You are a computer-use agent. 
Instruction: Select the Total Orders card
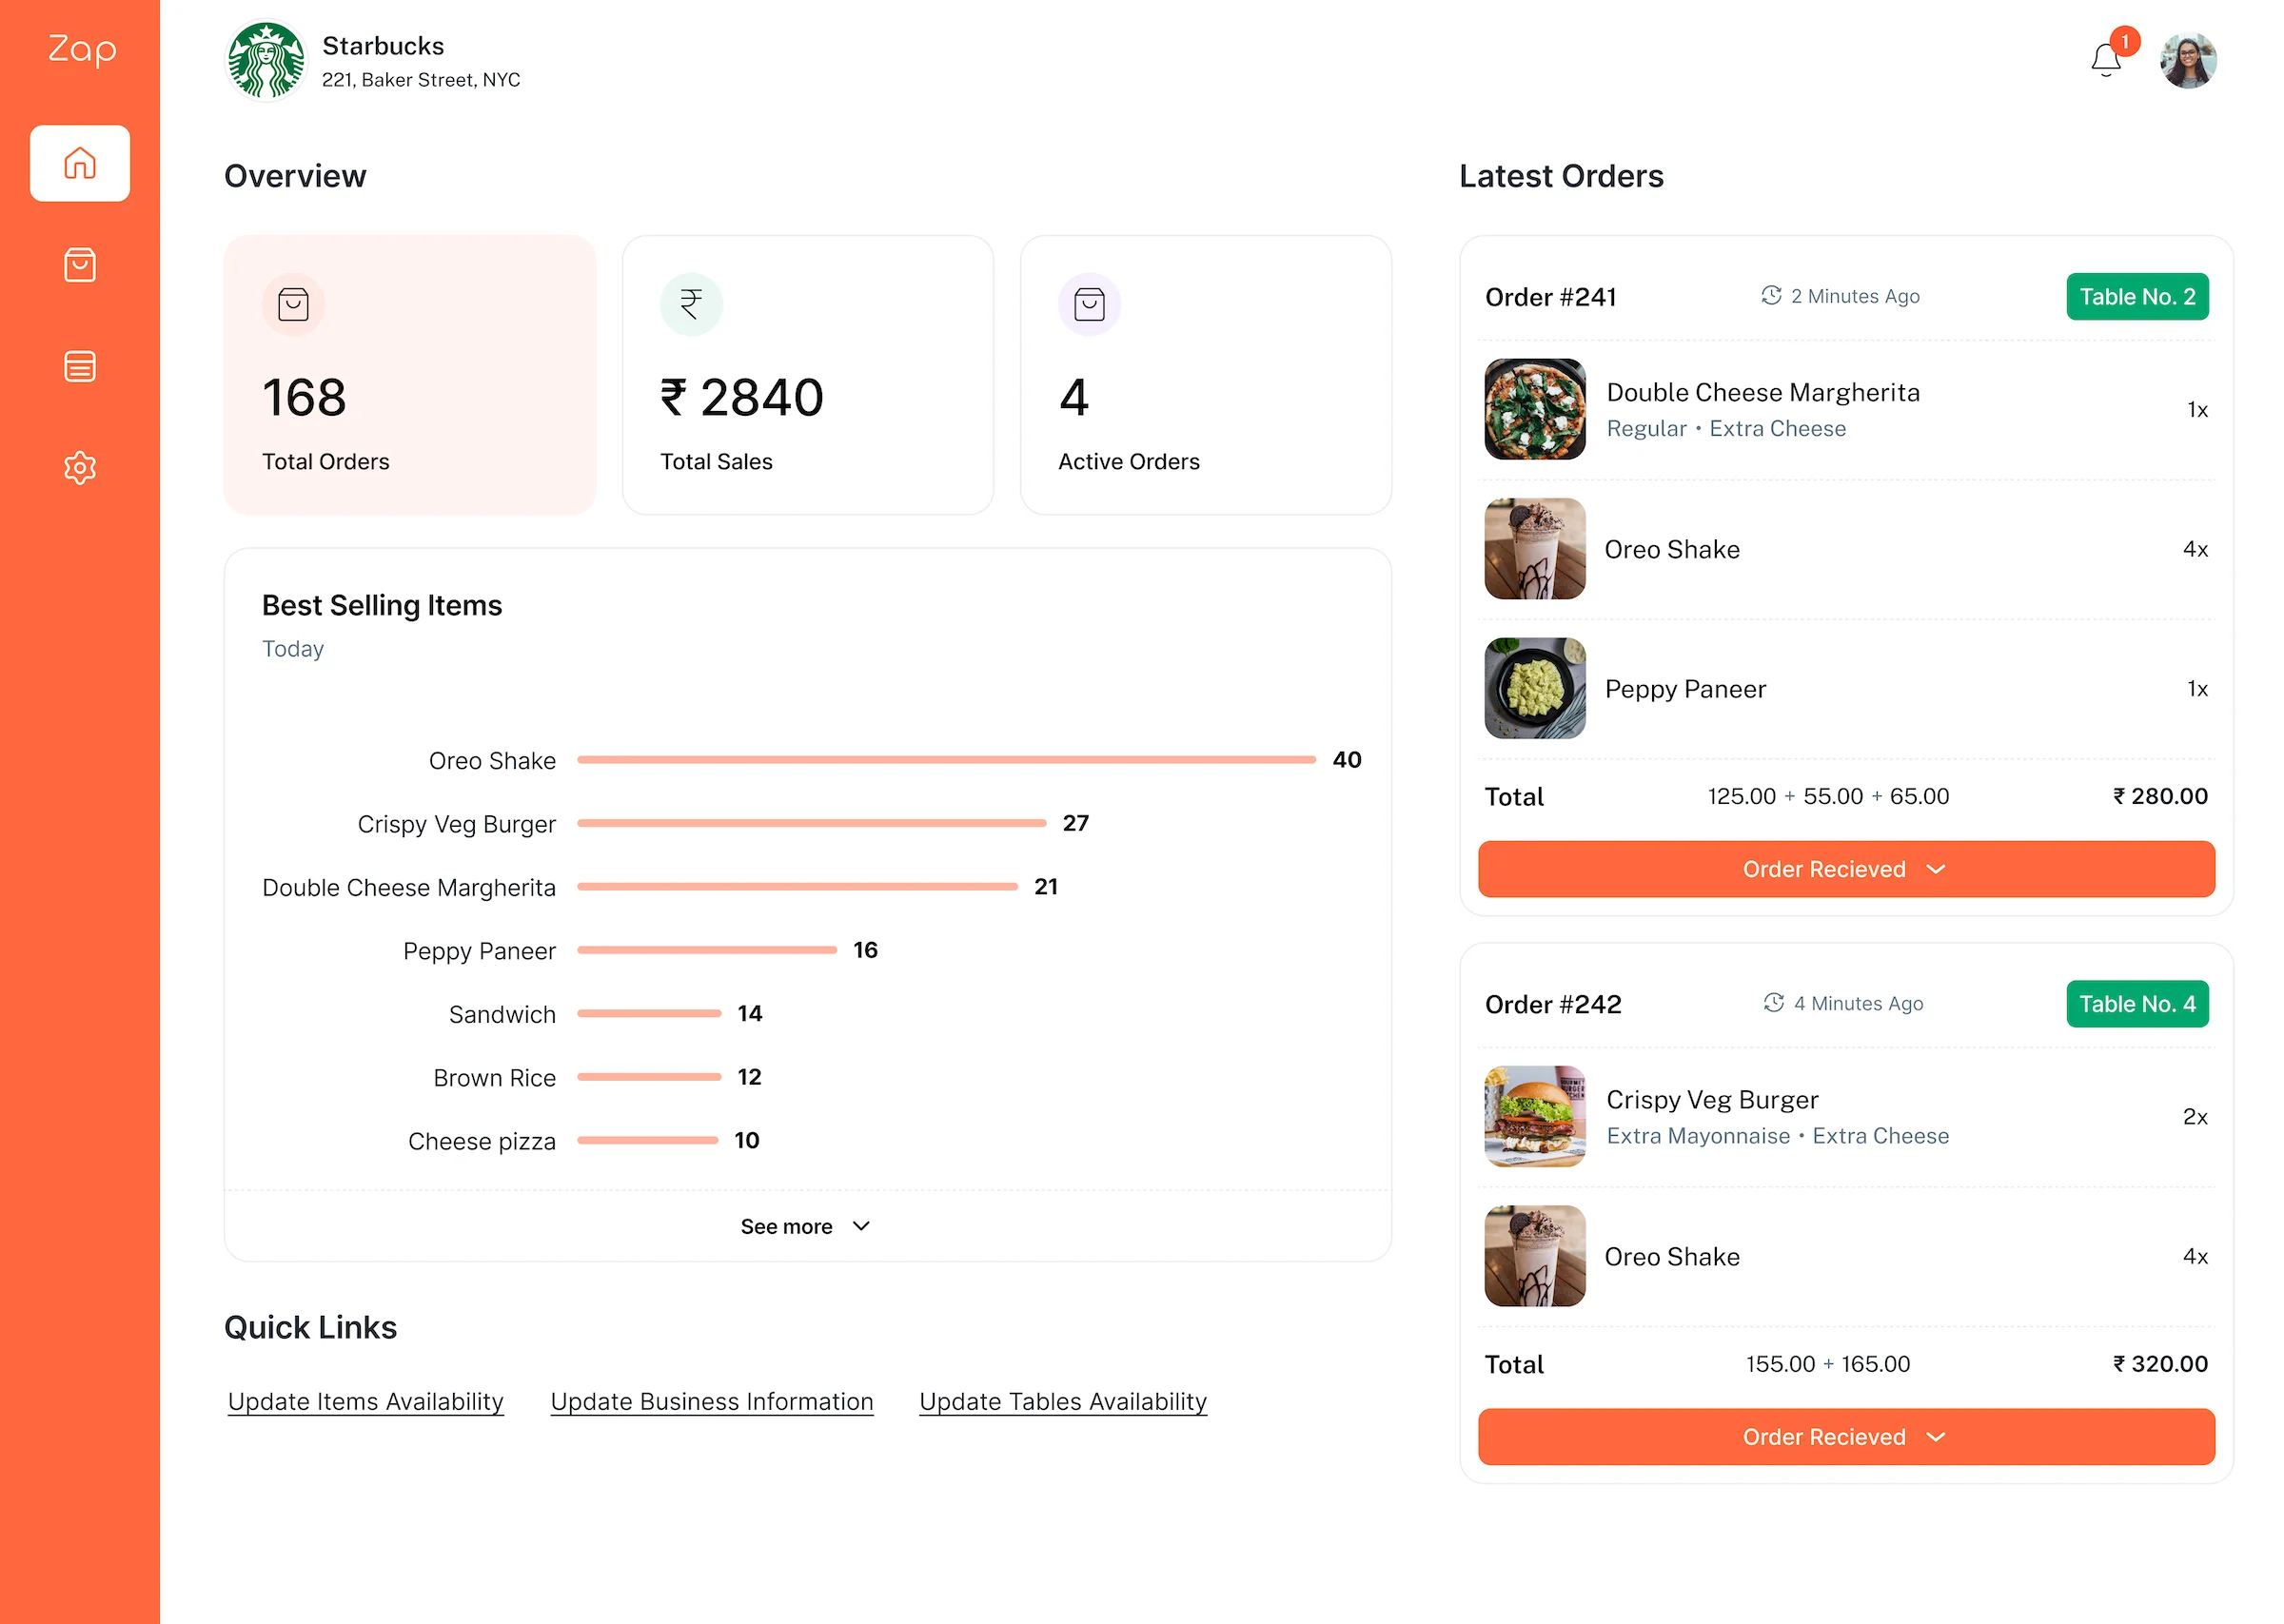410,376
